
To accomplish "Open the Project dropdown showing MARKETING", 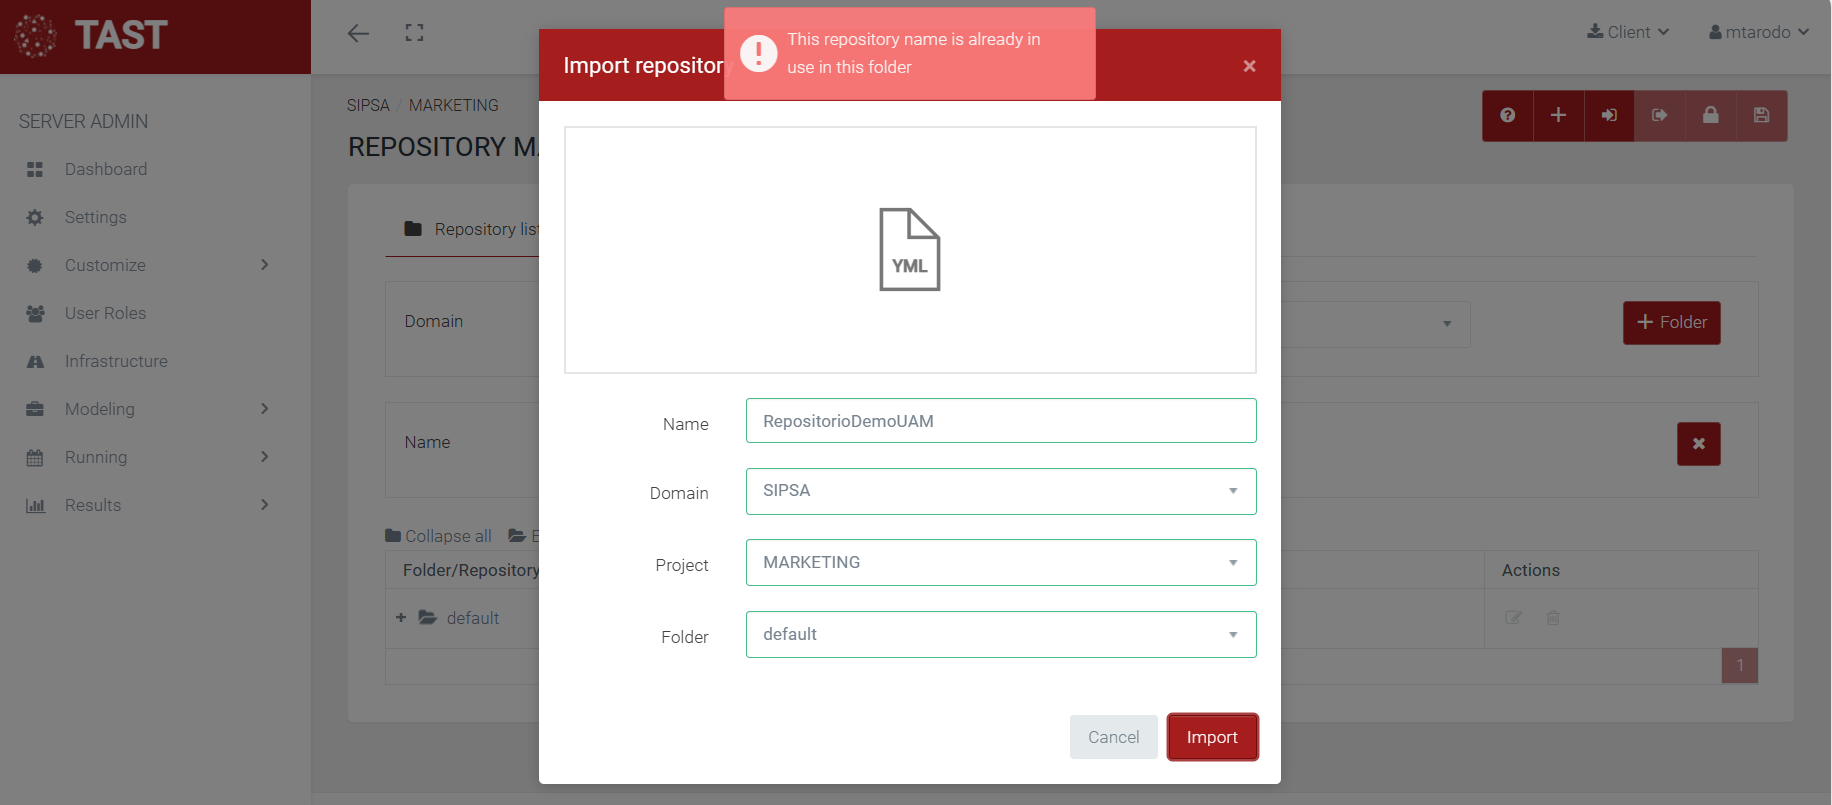I will [x=1000, y=563].
